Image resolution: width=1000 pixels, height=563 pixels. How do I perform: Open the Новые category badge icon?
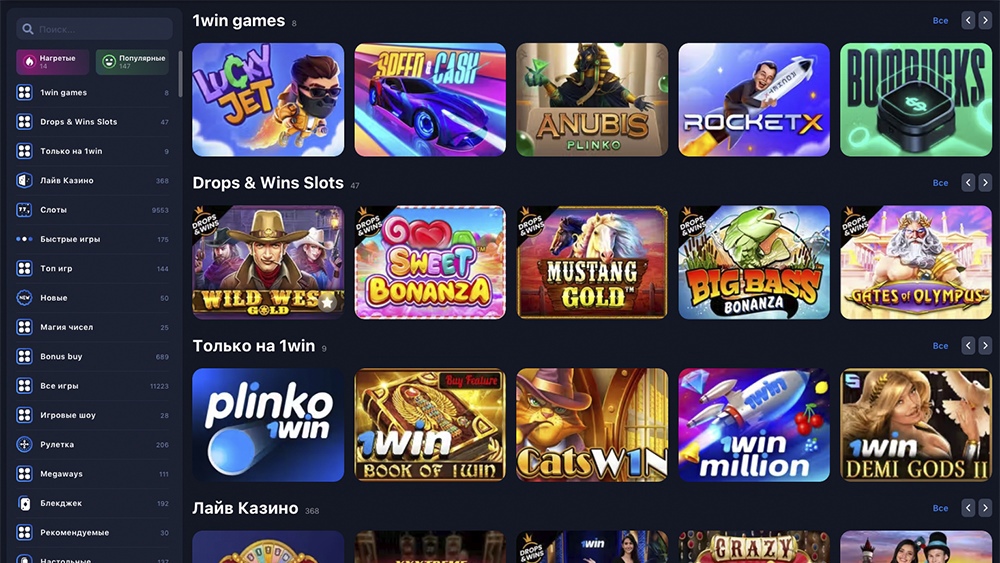(24, 298)
